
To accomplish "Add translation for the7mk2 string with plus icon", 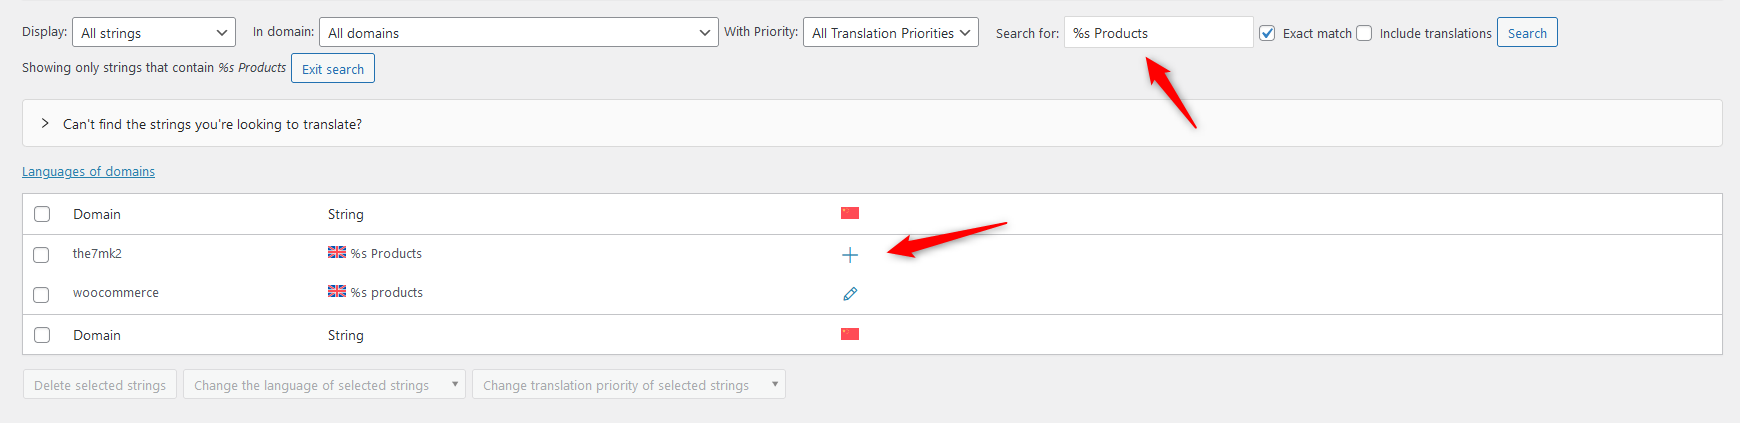I will (850, 255).
